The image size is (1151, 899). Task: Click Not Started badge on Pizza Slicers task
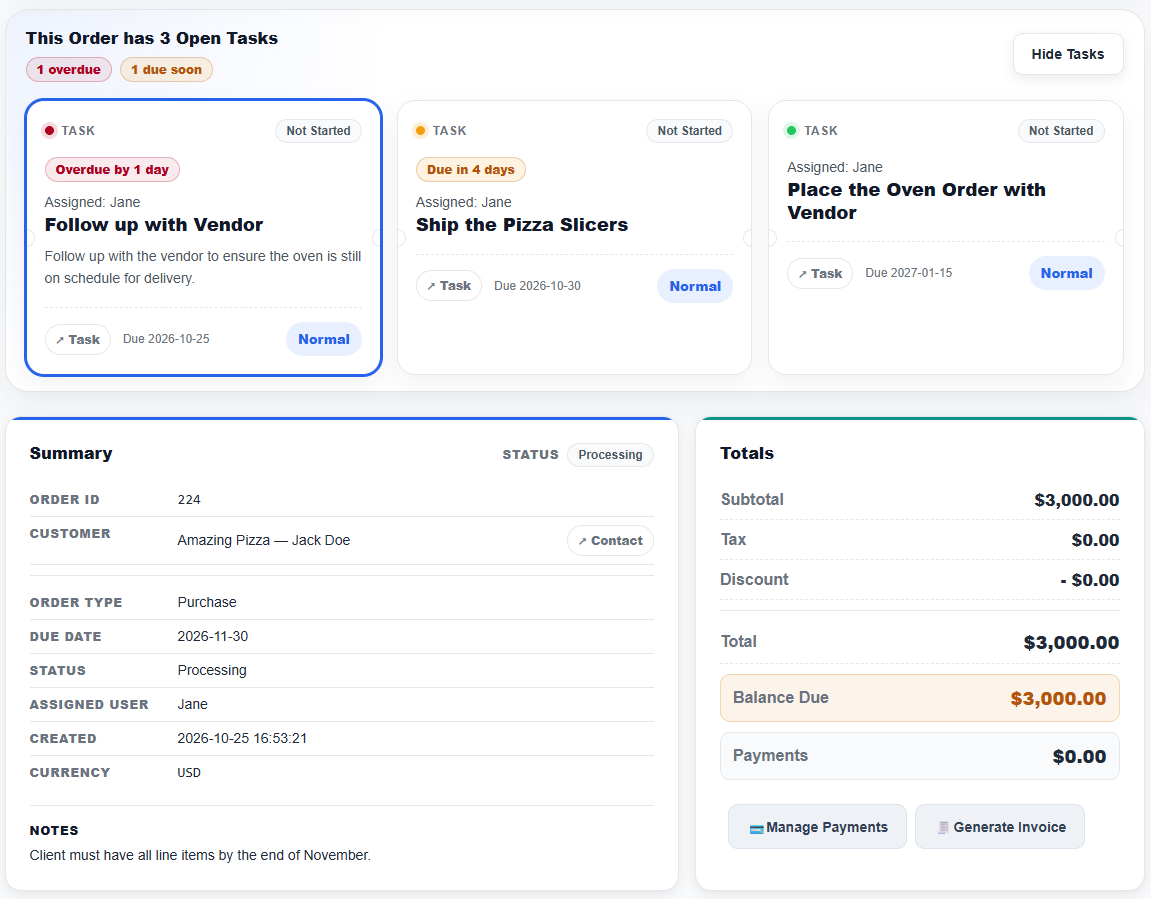689,131
